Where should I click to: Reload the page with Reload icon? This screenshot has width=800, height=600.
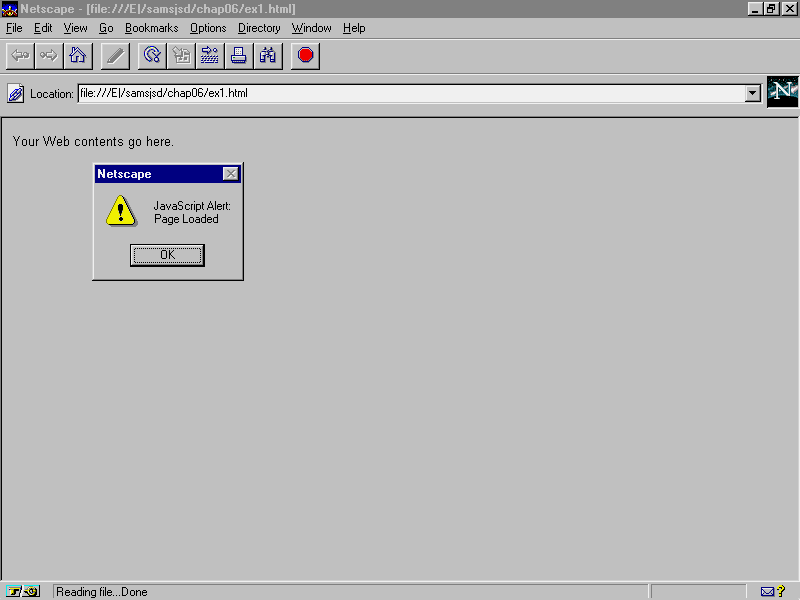[152, 55]
